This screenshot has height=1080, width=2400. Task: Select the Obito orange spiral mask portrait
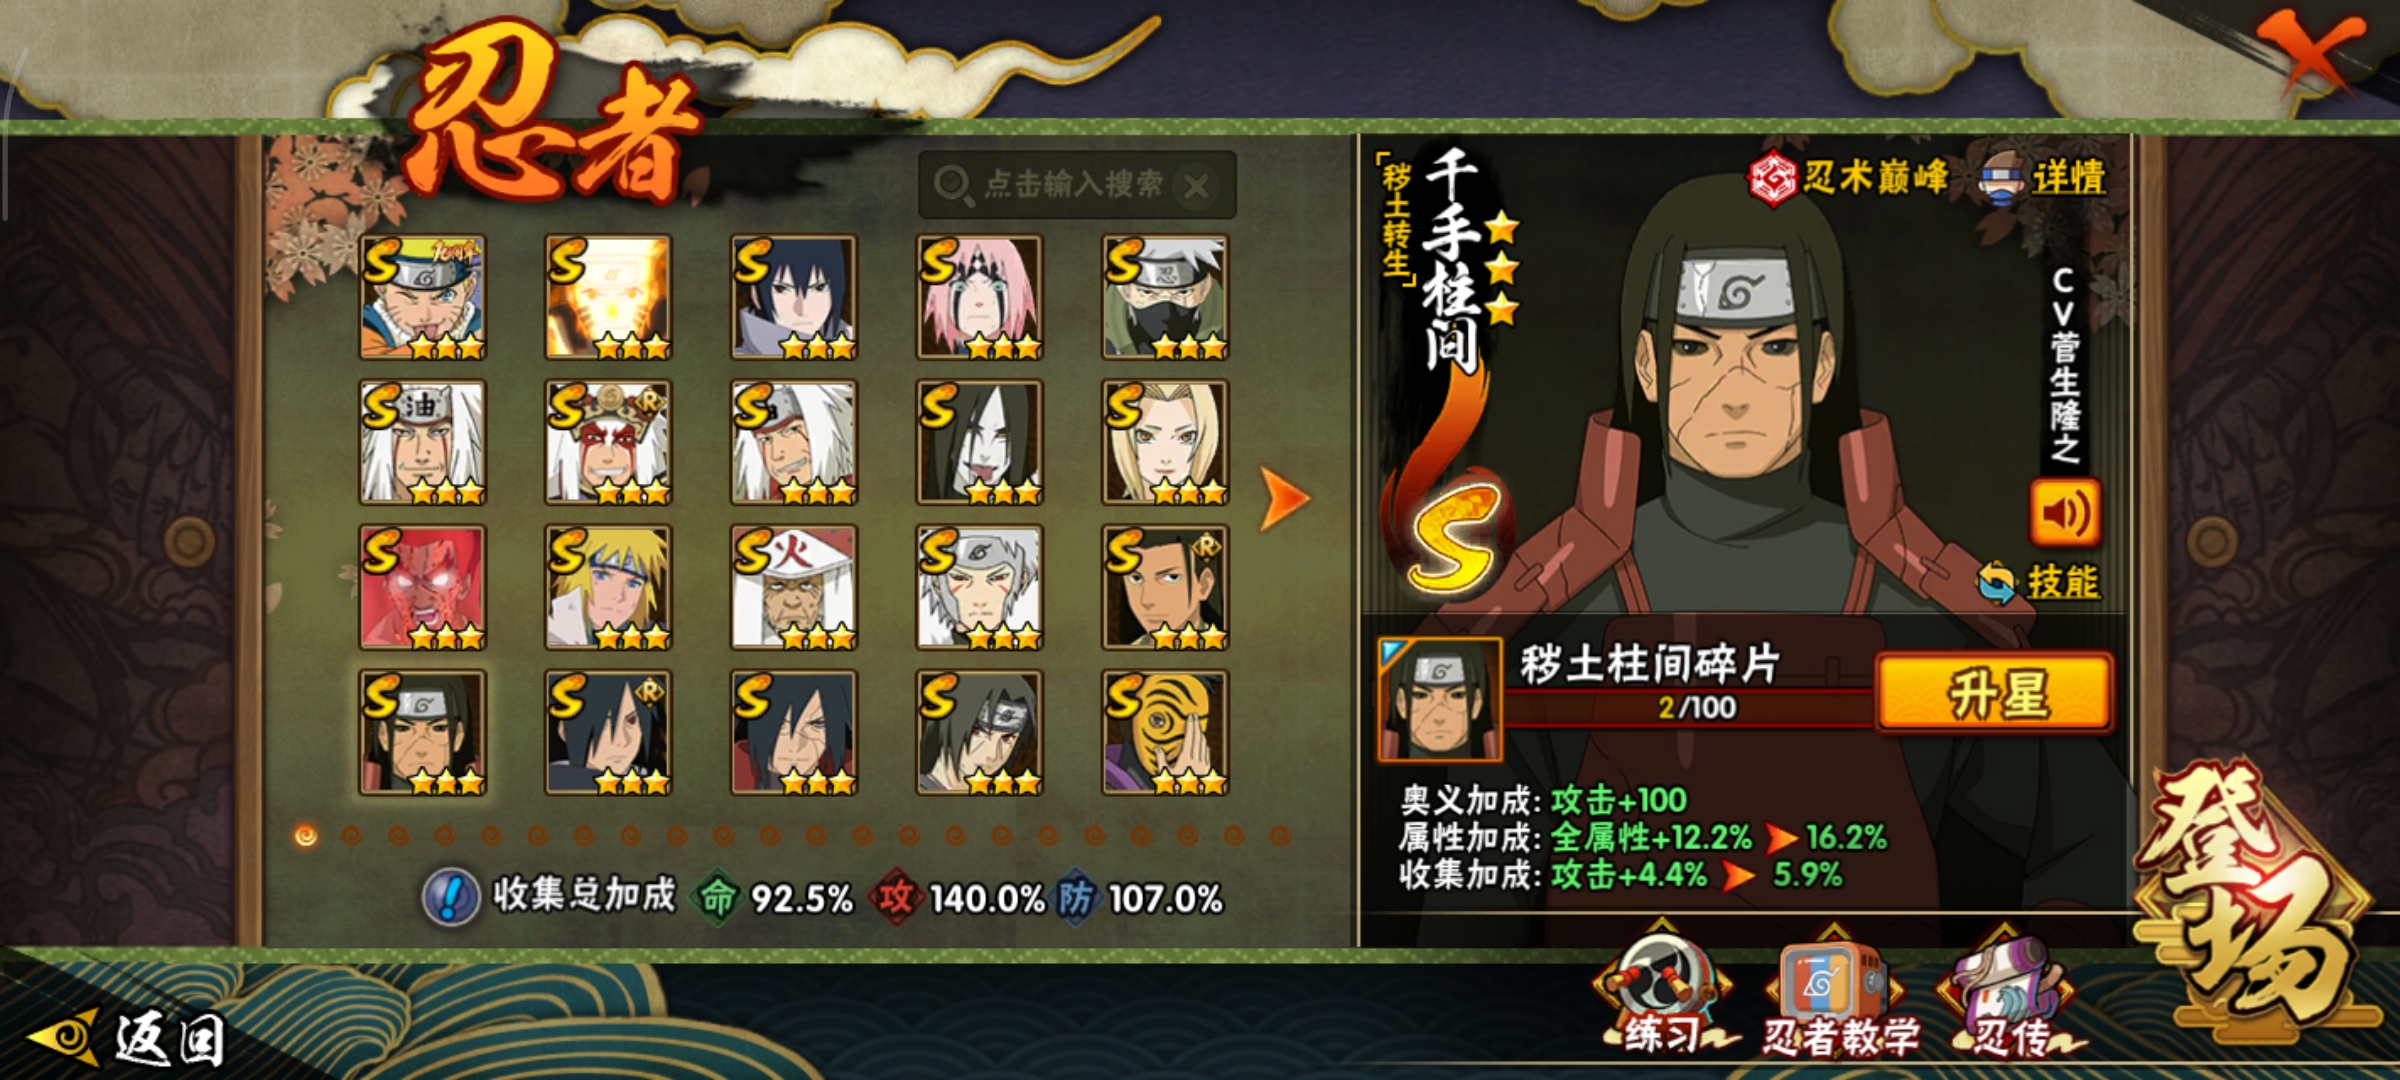(1165, 733)
